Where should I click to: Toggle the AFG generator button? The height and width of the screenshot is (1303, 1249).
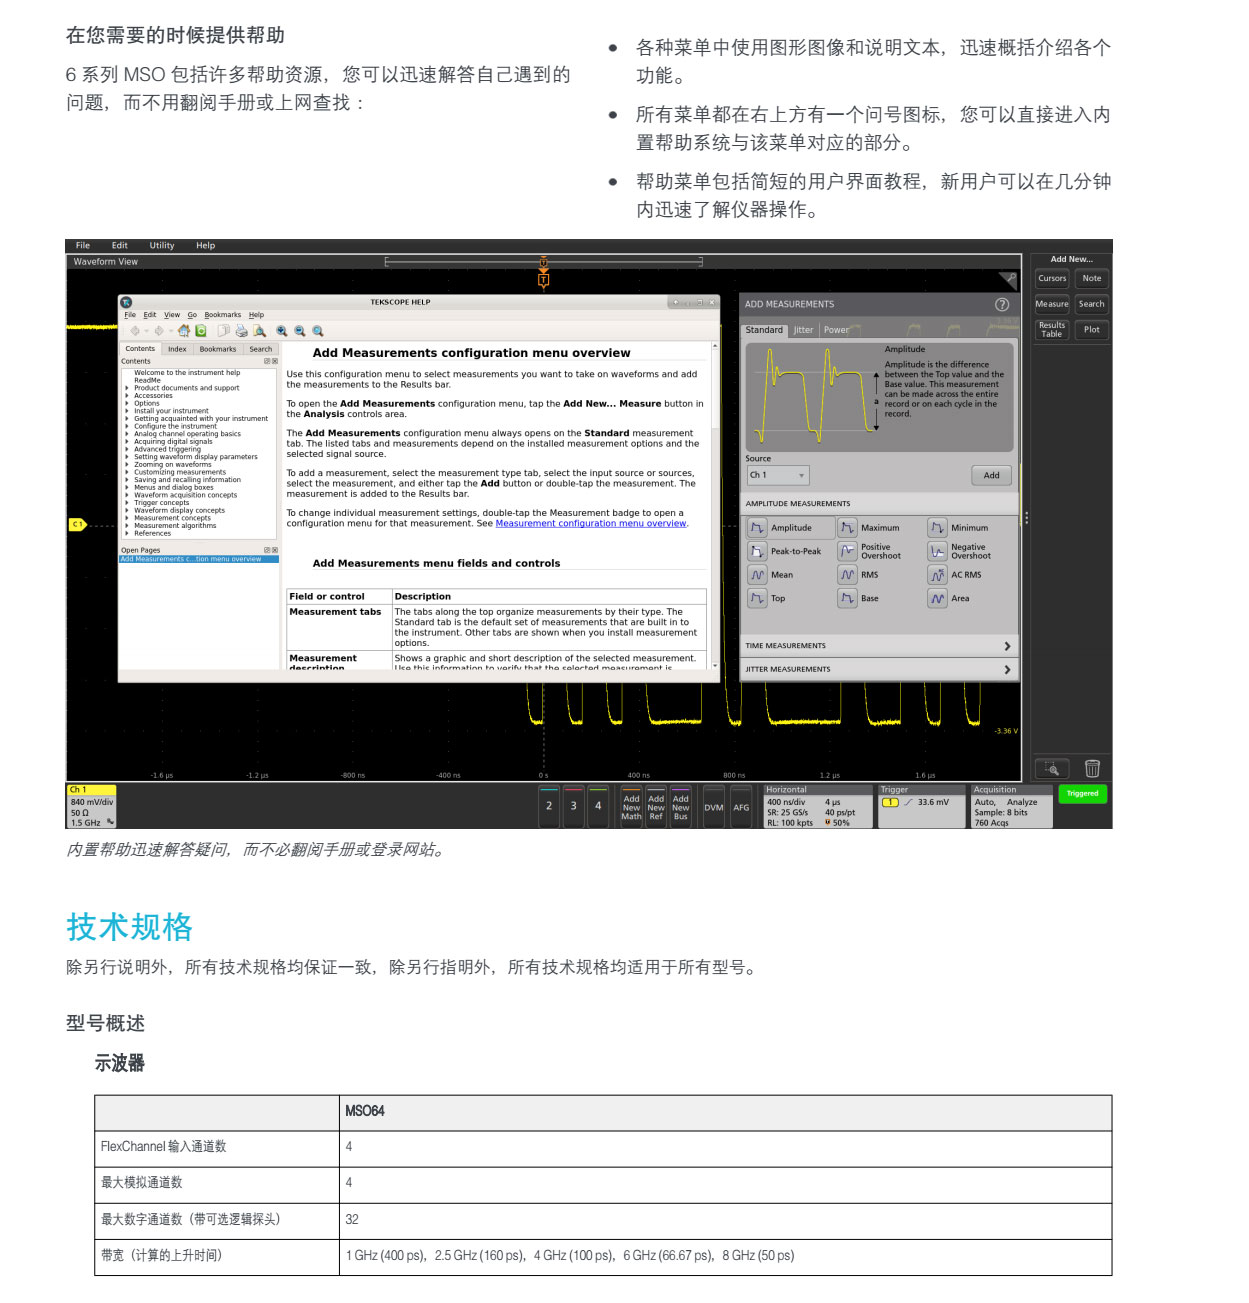pyautogui.click(x=741, y=807)
